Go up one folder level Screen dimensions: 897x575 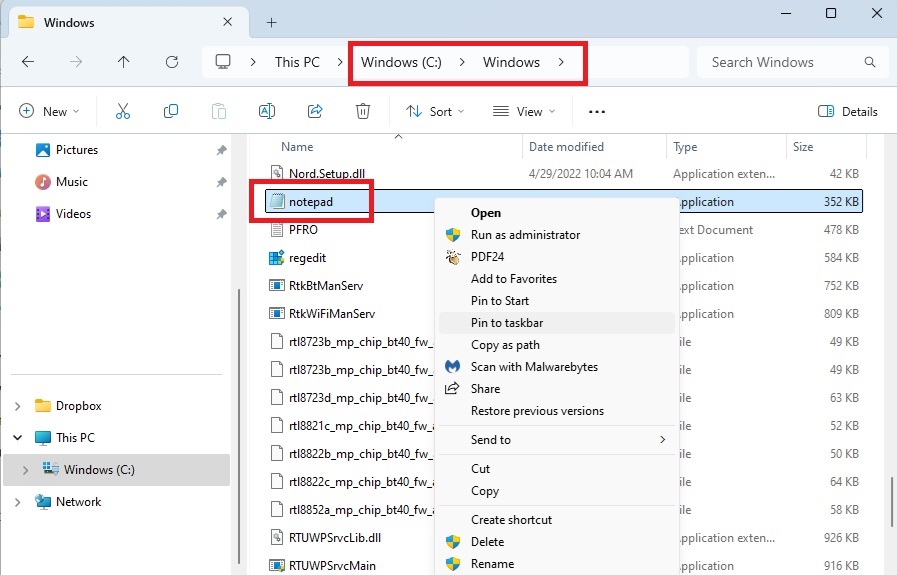(x=124, y=62)
